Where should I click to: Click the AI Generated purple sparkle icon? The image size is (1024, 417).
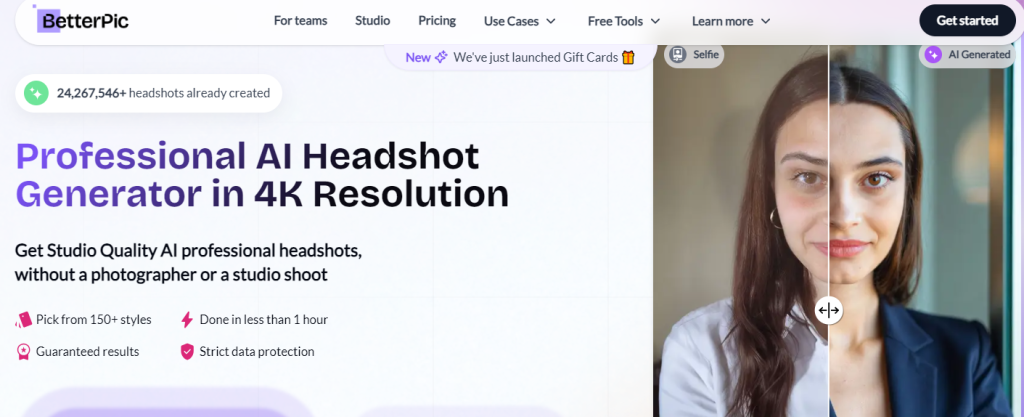point(933,54)
